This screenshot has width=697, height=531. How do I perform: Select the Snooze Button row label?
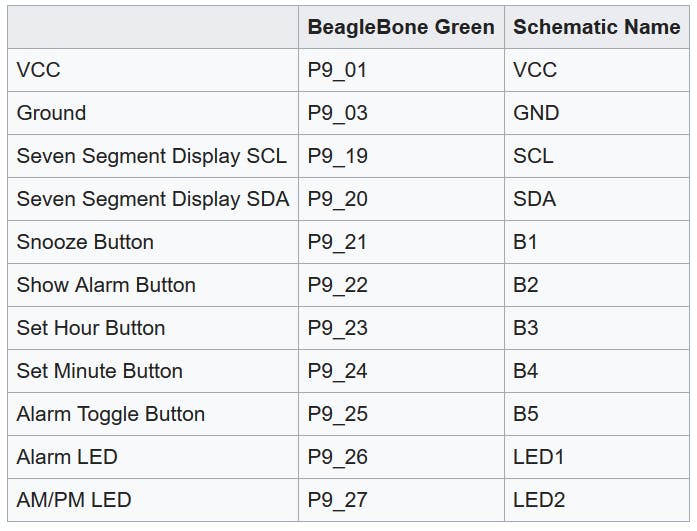click(x=152, y=242)
